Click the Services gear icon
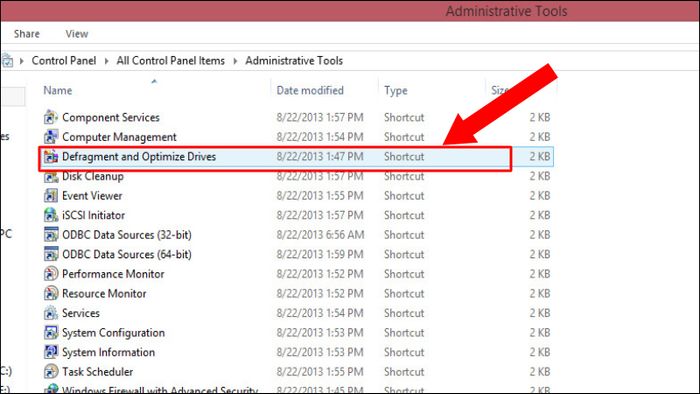 coord(51,313)
